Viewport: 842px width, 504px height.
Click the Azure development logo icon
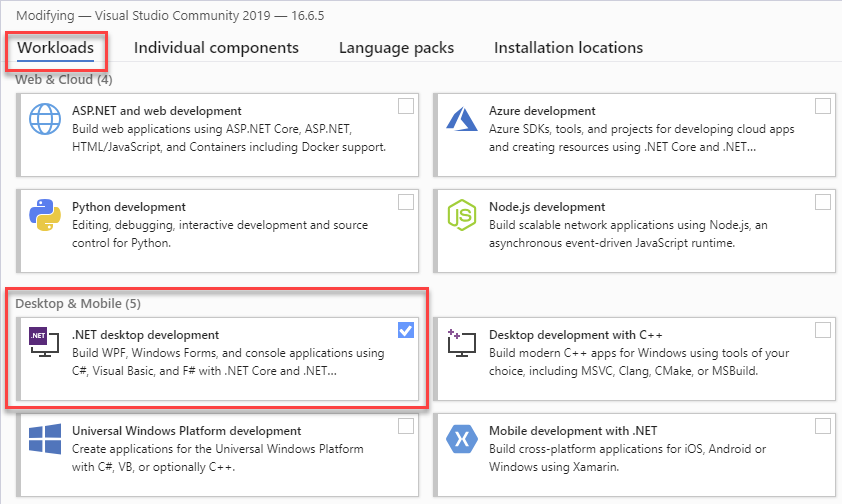coord(463,120)
